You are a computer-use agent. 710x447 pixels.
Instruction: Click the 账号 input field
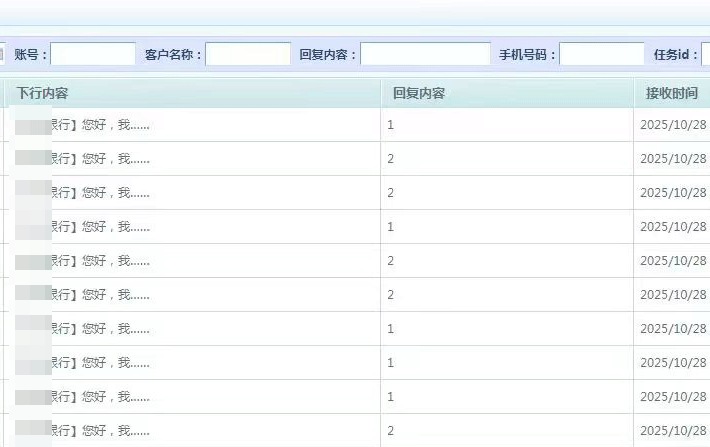coord(93,54)
